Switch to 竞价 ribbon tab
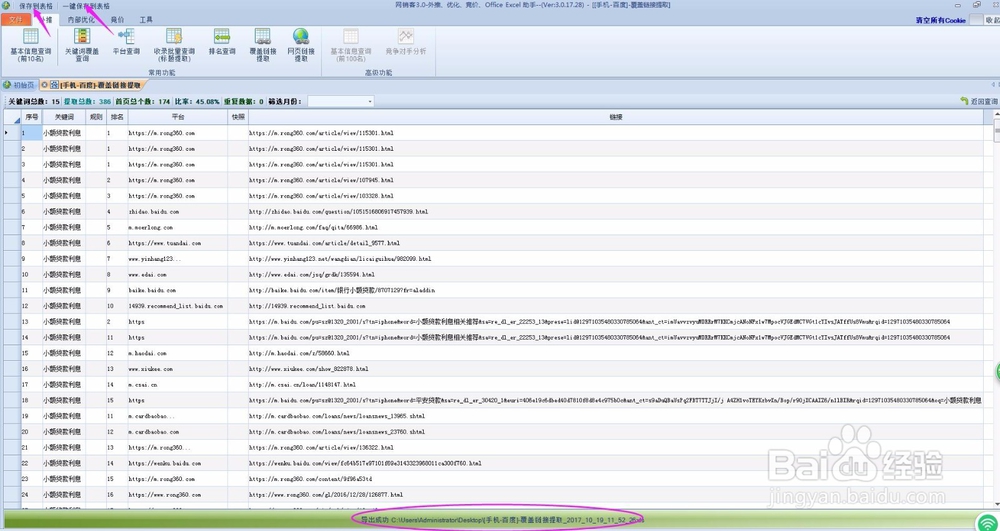 pyautogui.click(x=117, y=20)
